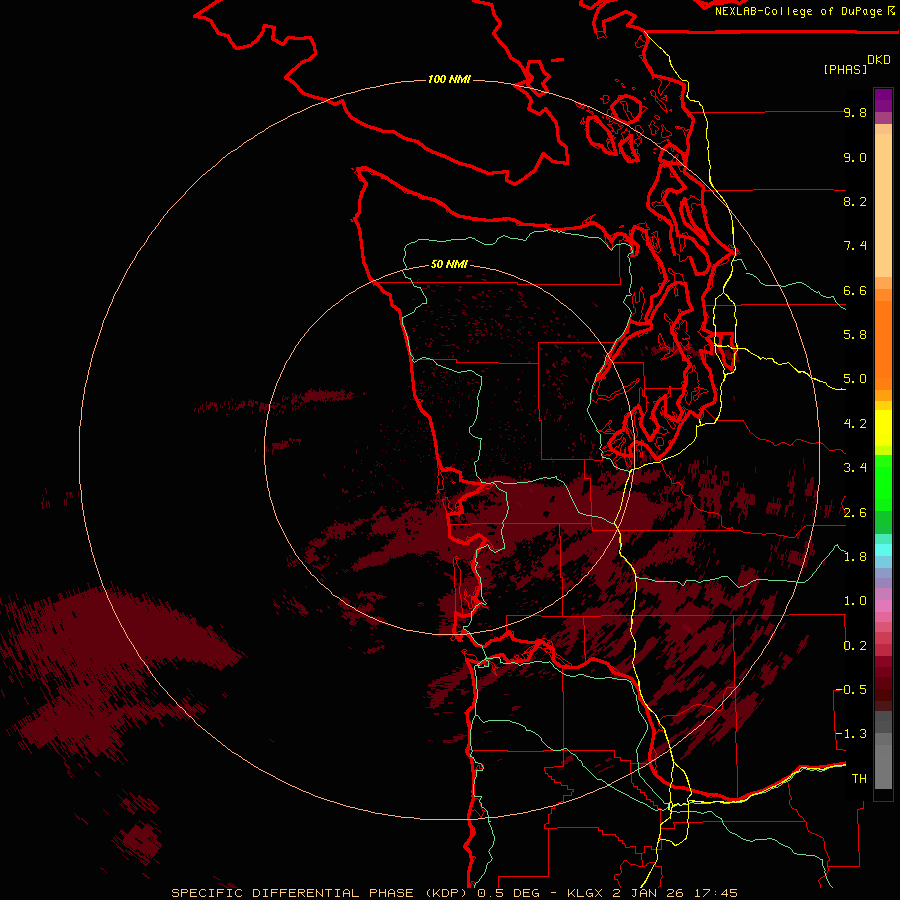
Task: Click the bright green band of color scale
Action: pyautogui.click(x=883, y=483)
